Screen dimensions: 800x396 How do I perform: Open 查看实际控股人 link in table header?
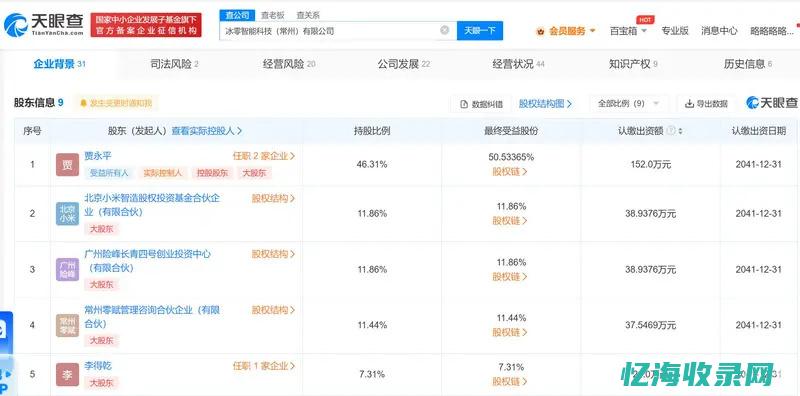tap(207, 131)
